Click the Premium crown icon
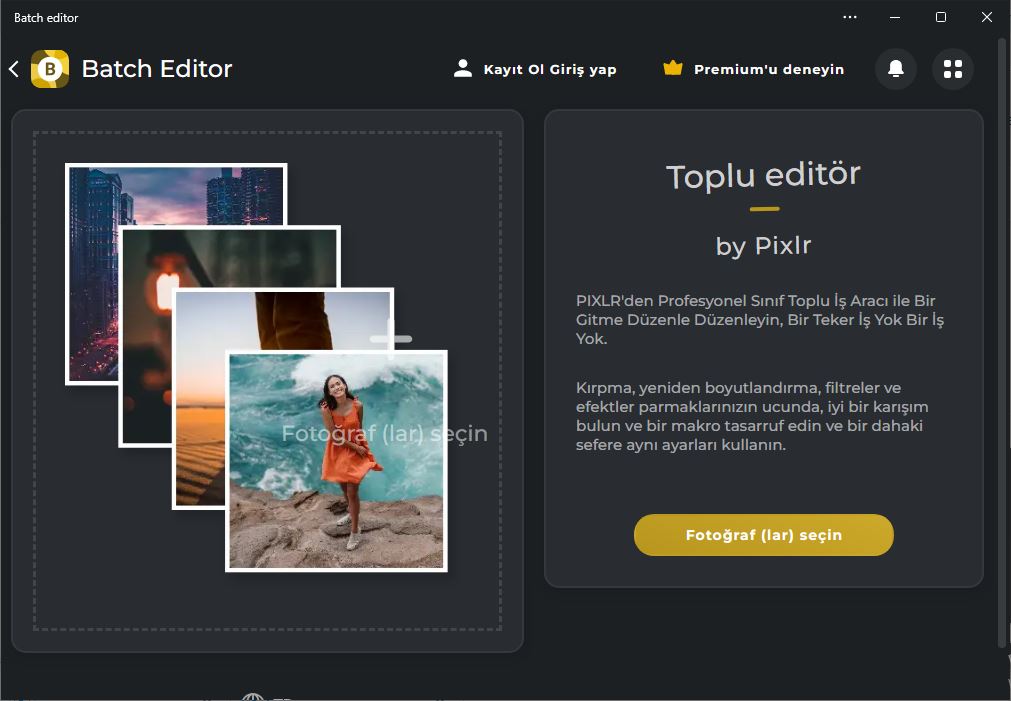 click(x=672, y=68)
